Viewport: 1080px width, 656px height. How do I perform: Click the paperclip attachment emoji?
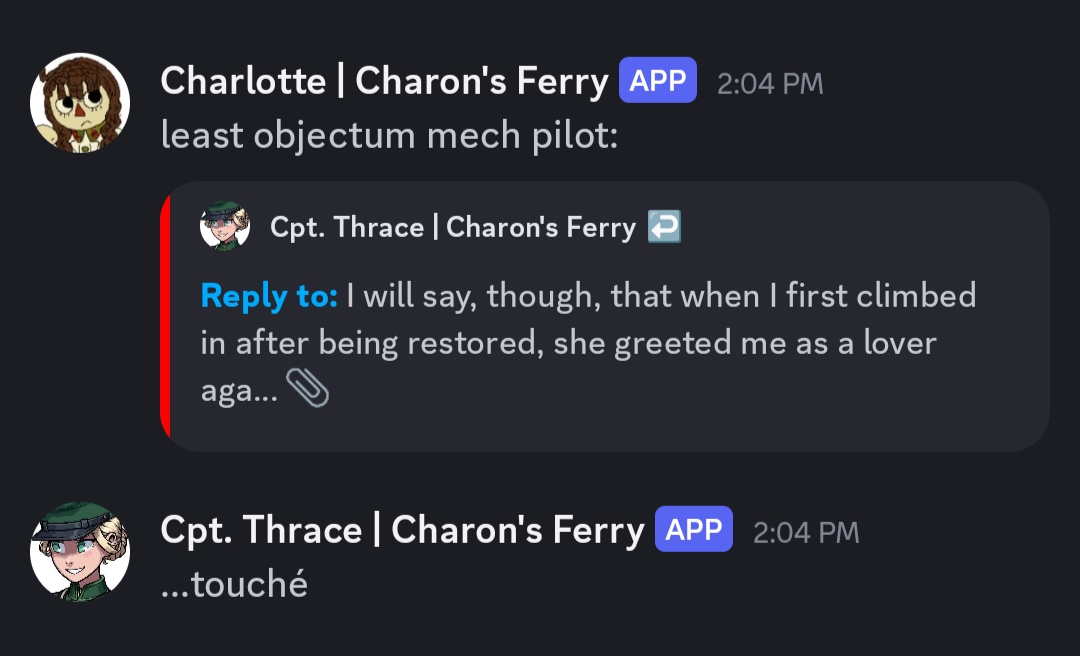(307, 389)
